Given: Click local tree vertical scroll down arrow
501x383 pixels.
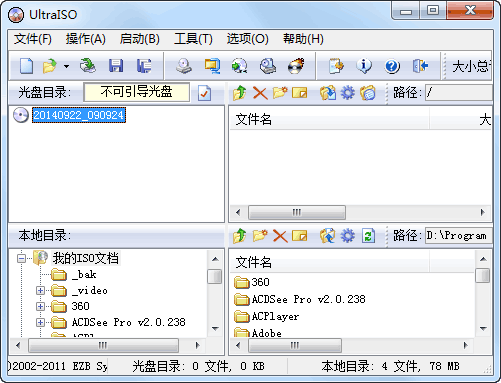Looking at the screenshot, I should coord(215,329).
